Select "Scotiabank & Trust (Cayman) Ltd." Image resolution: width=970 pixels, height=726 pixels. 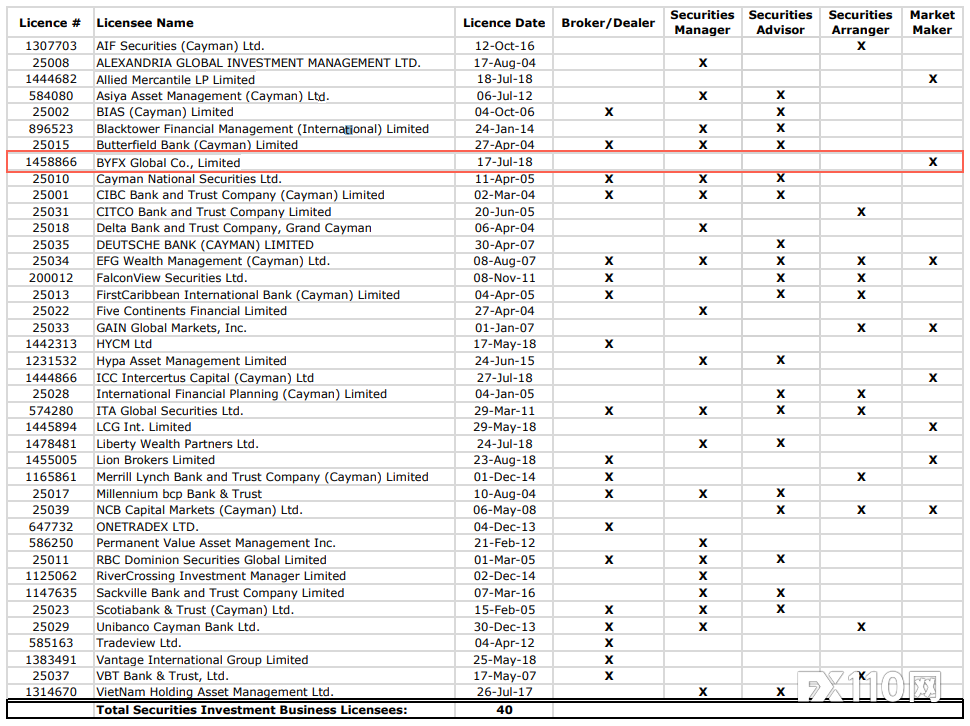pyautogui.click(x=195, y=610)
